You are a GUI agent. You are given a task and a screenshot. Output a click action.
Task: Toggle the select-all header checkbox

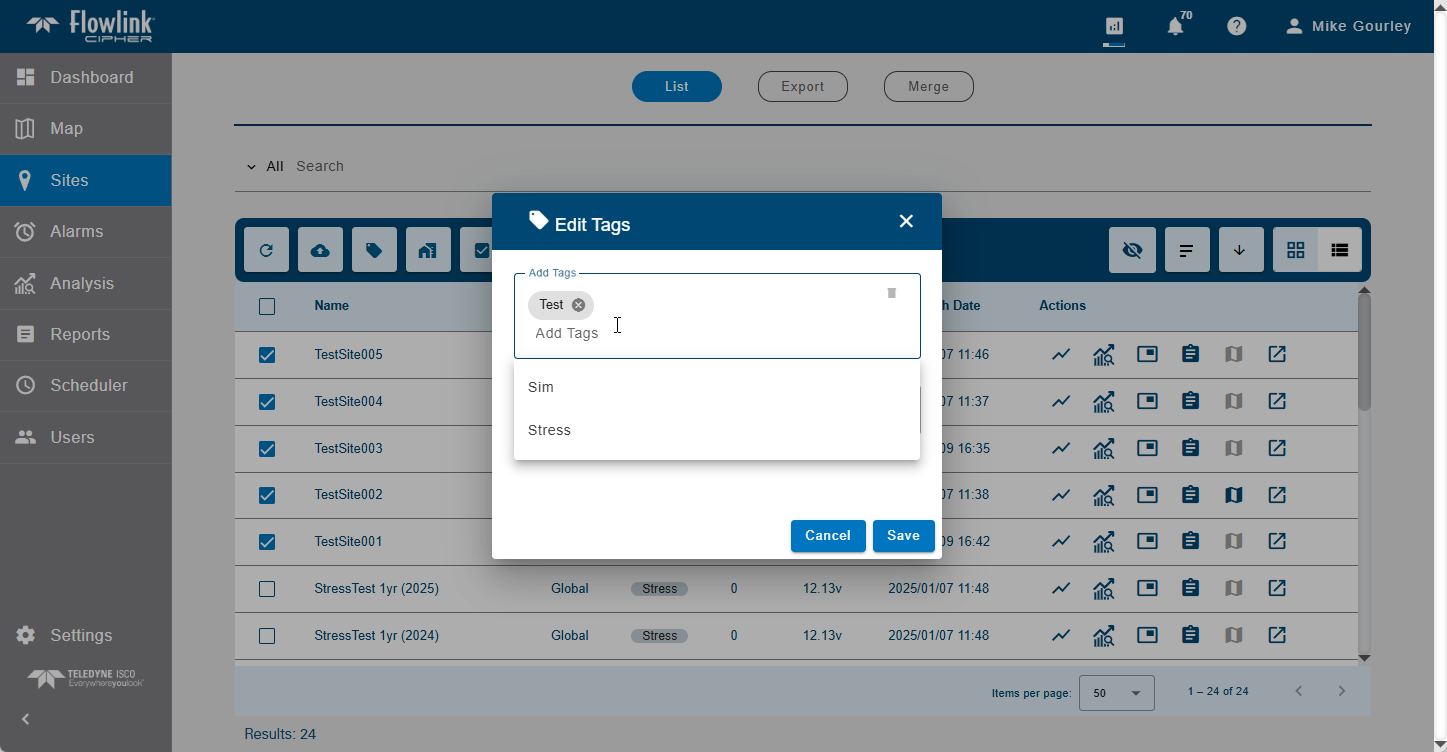click(x=267, y=306)
